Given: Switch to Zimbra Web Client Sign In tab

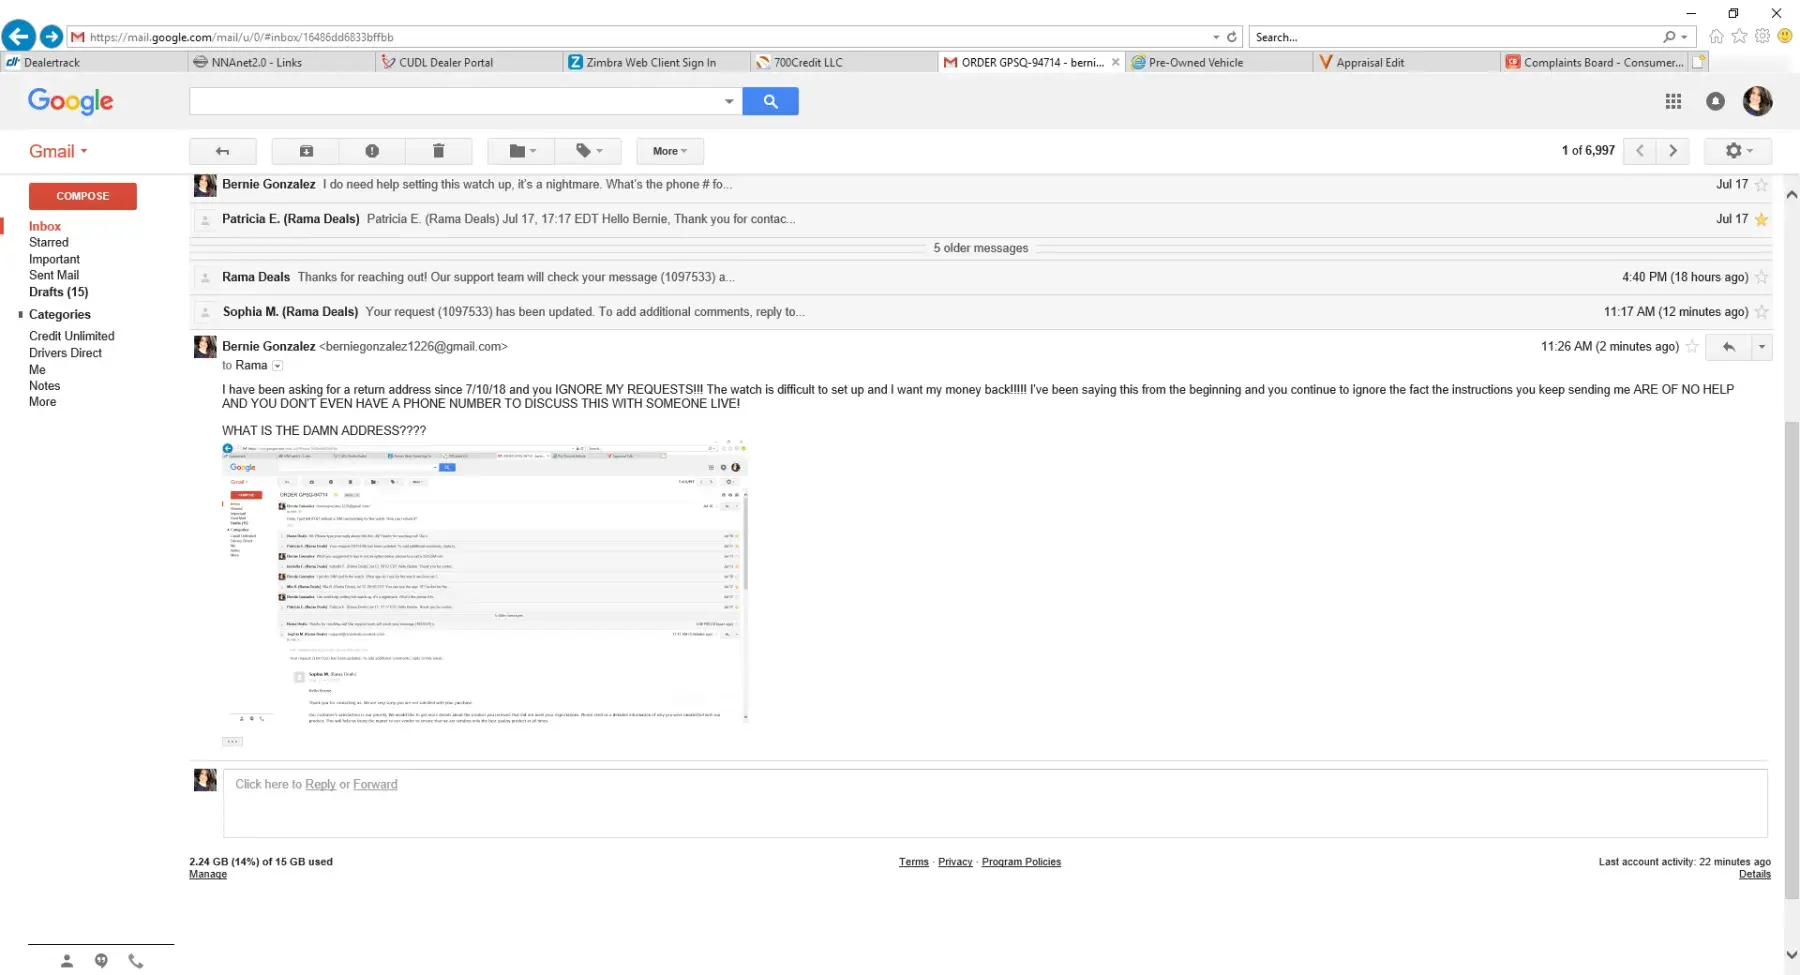Looking at the screenshot, I should [657, 62].
